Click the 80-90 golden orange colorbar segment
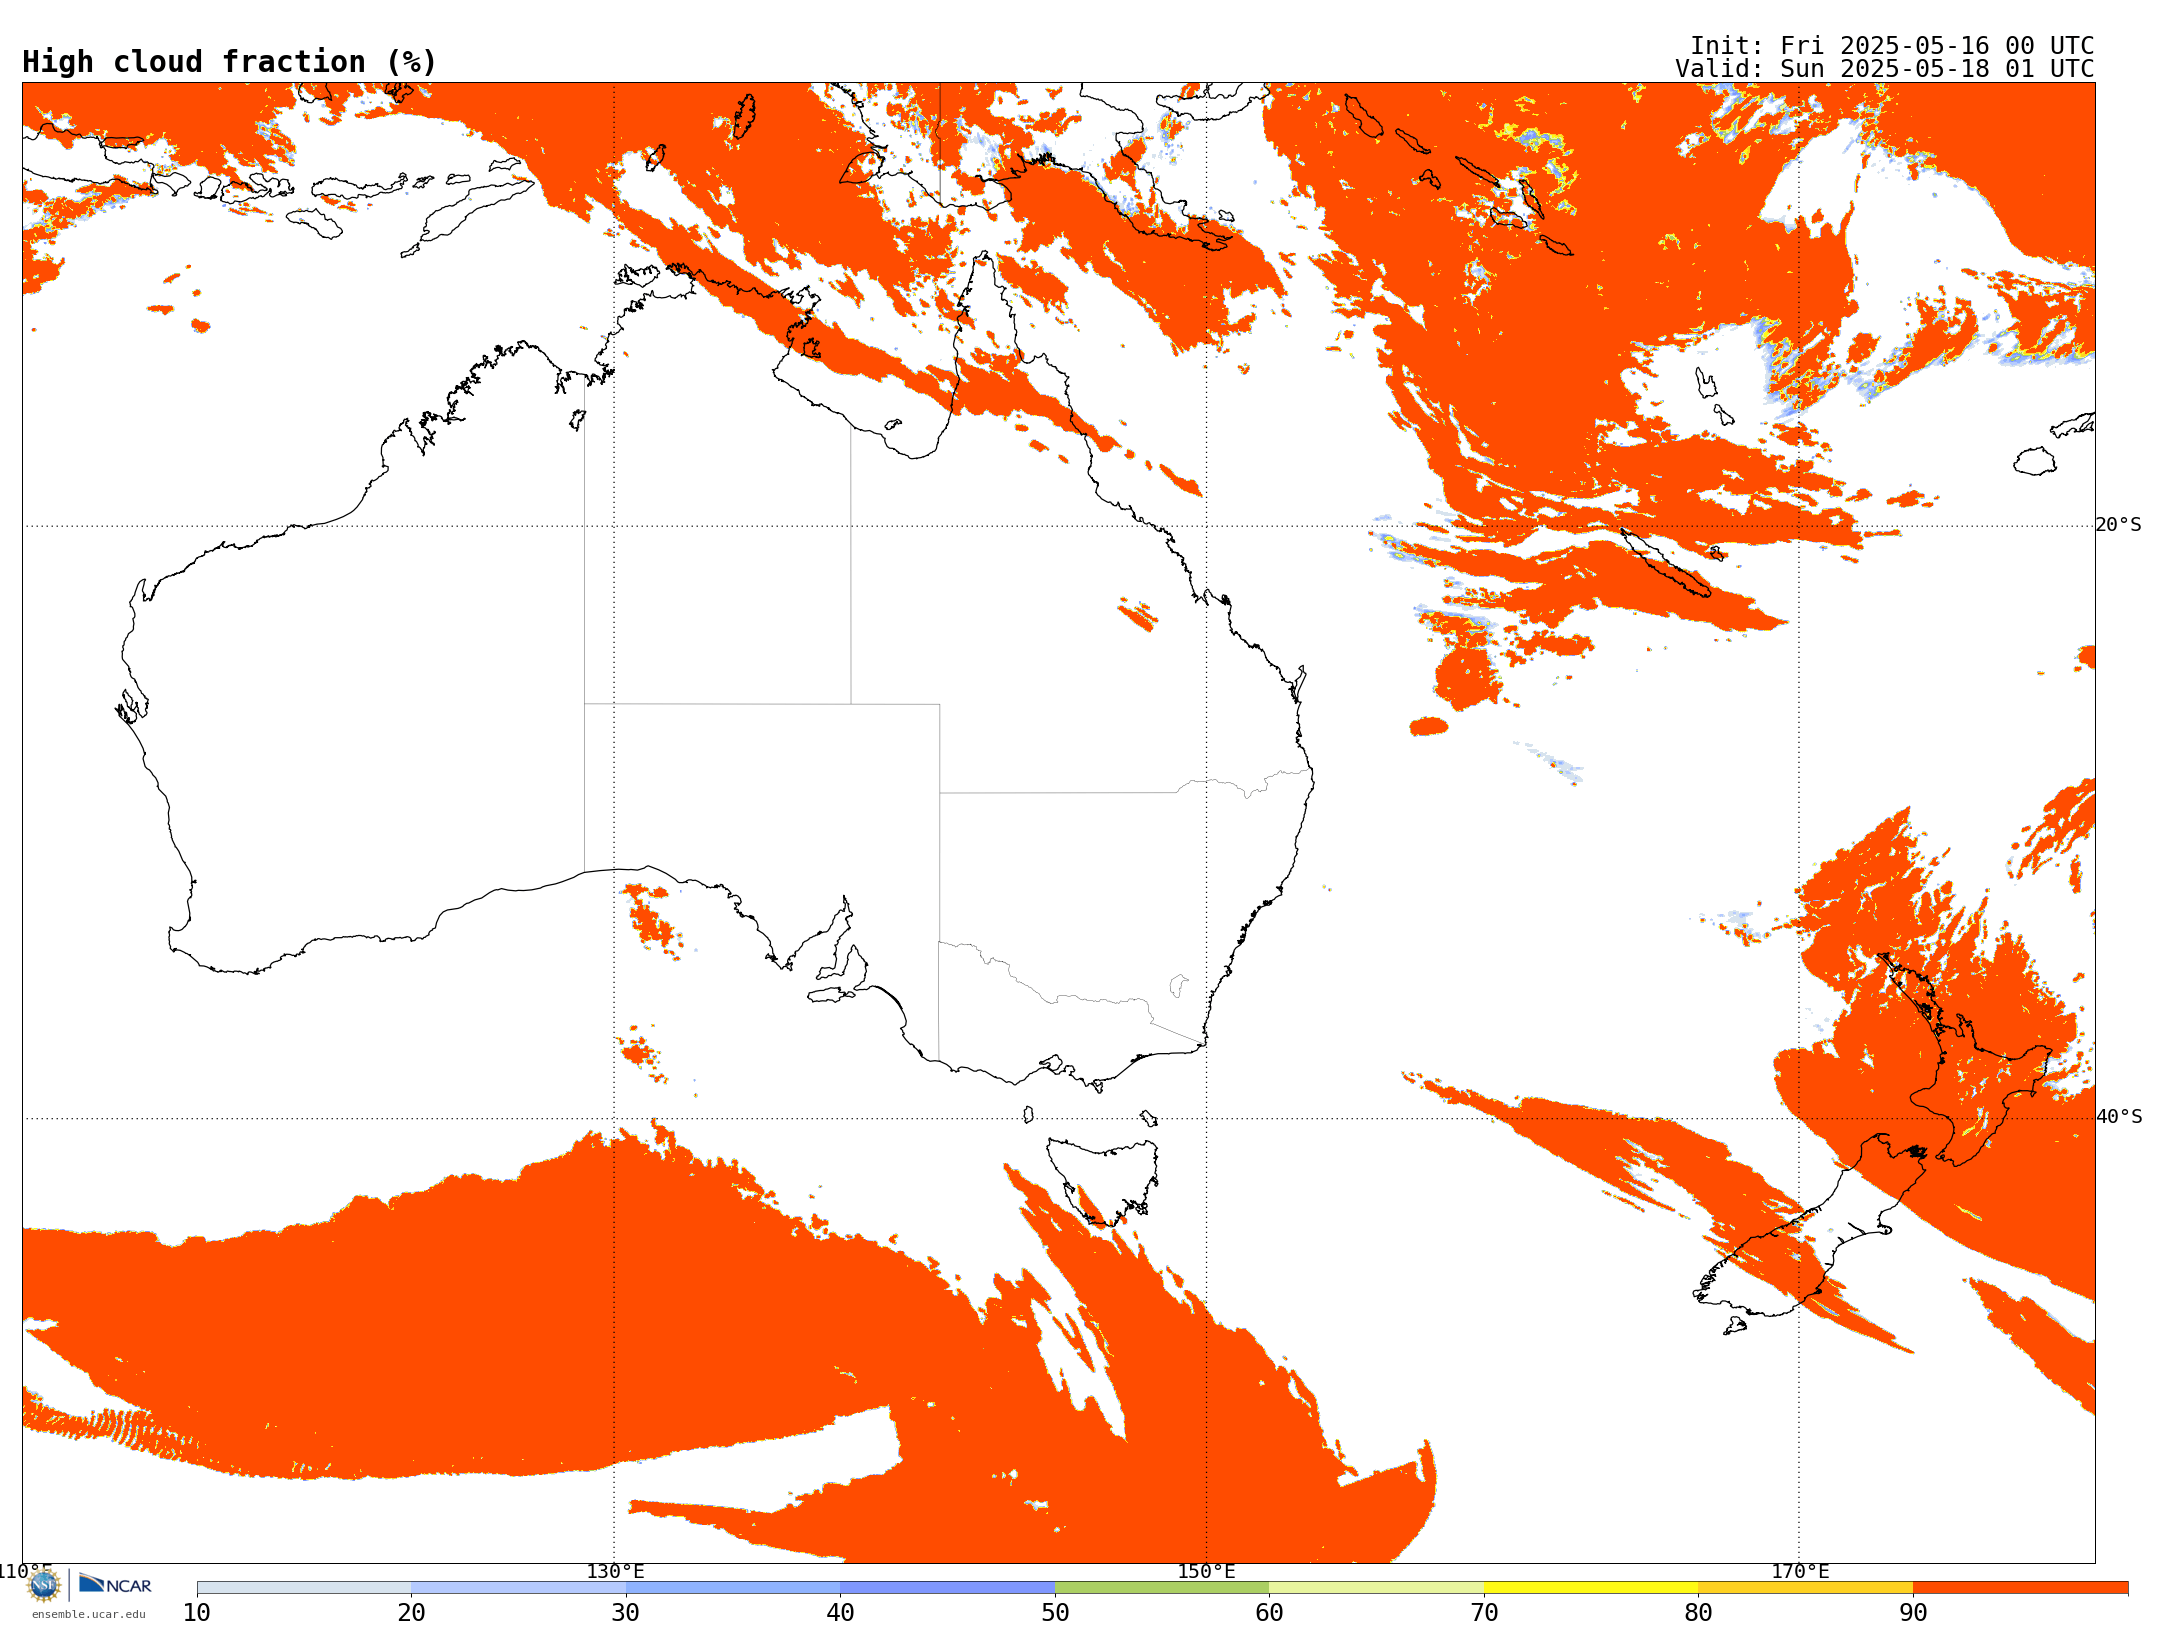Screen dimensions: 2160x1626 1805,1588
